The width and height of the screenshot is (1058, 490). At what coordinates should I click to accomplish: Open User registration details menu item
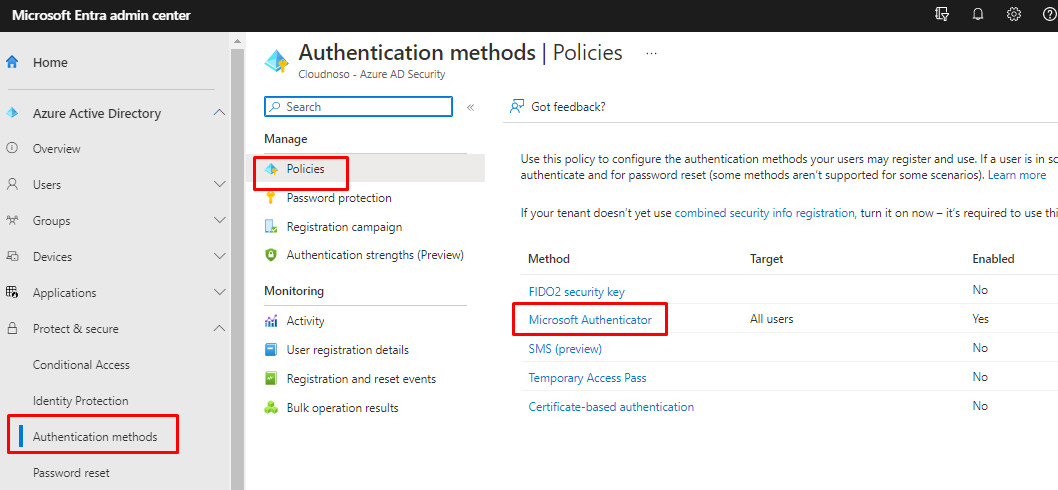click(x=347, y=350)
